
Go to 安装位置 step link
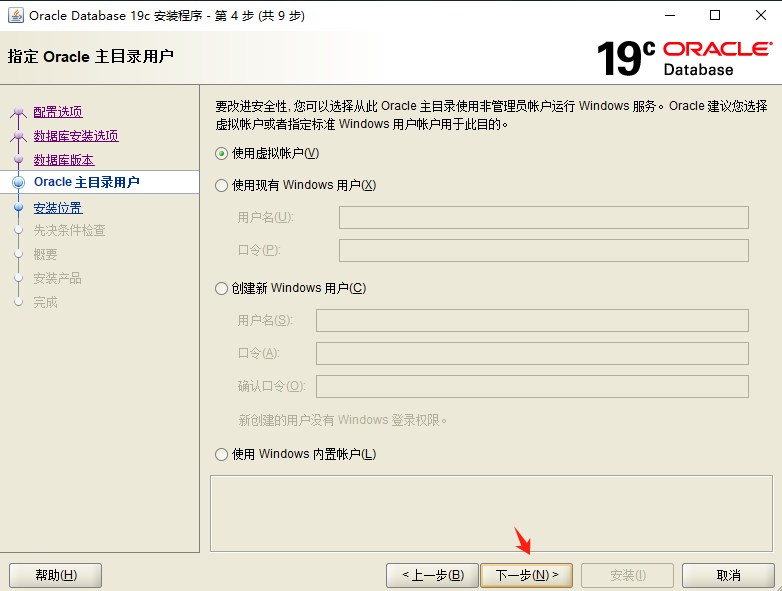[x=58, y=208]
